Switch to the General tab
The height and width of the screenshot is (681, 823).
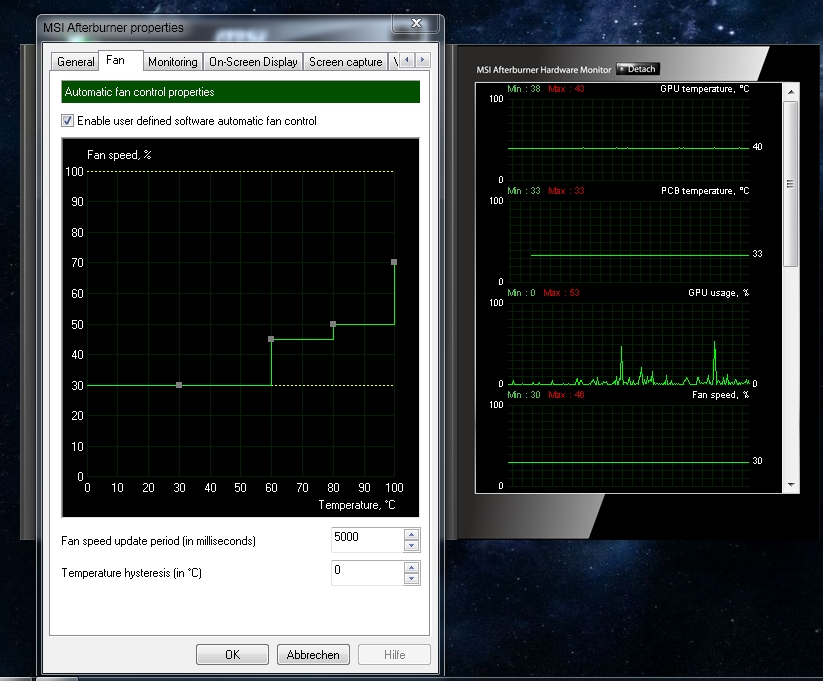click(x=75, y=62)
